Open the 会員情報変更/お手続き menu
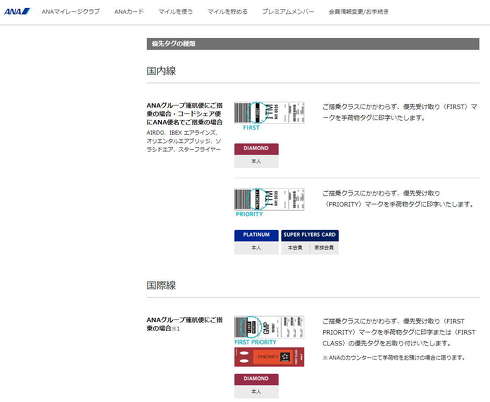Screen dimensions: 490x402 tap(359, 12)
